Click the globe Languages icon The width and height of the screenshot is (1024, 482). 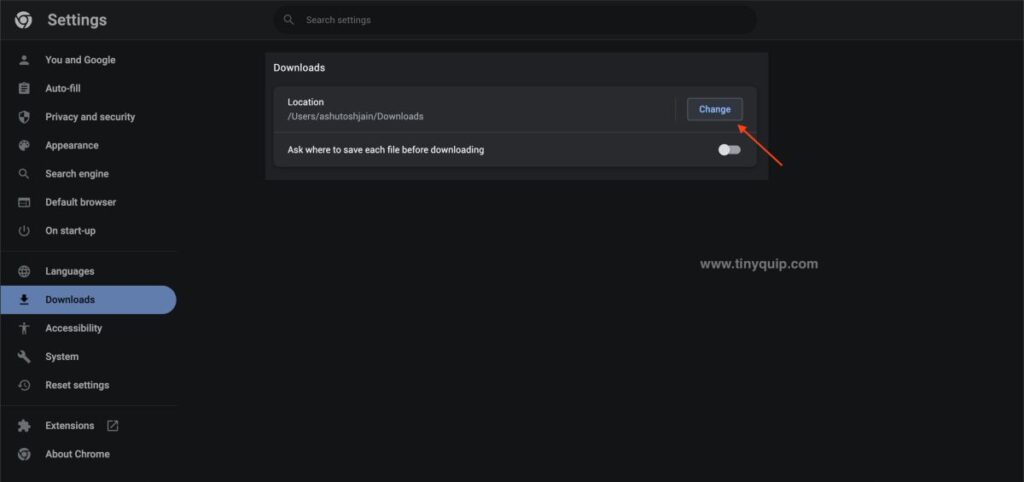[x=24, y=271]
